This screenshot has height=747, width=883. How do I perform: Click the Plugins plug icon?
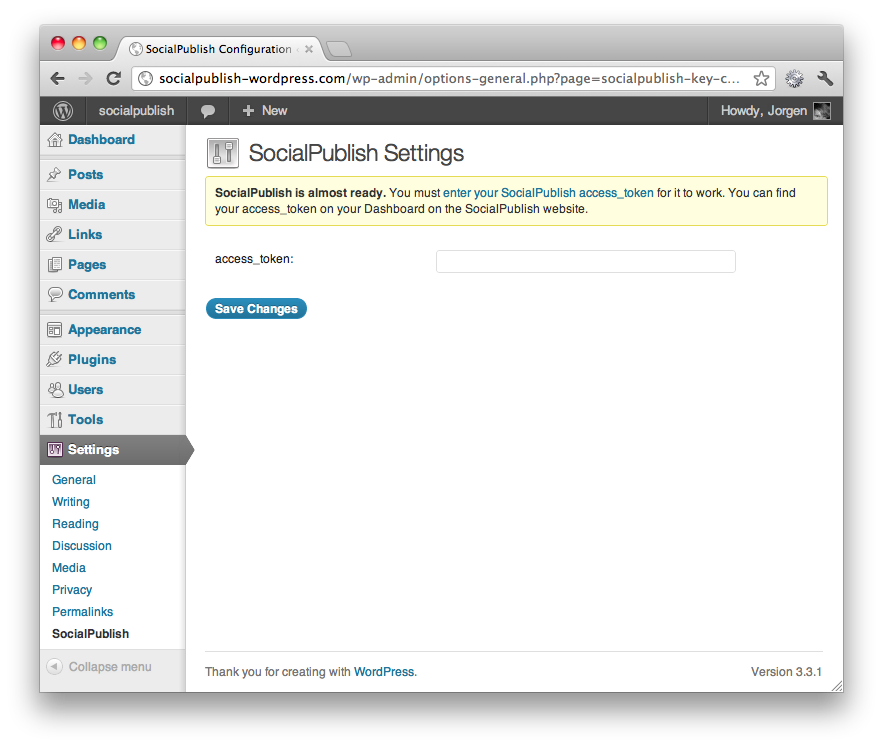click(x=54, y=359)
